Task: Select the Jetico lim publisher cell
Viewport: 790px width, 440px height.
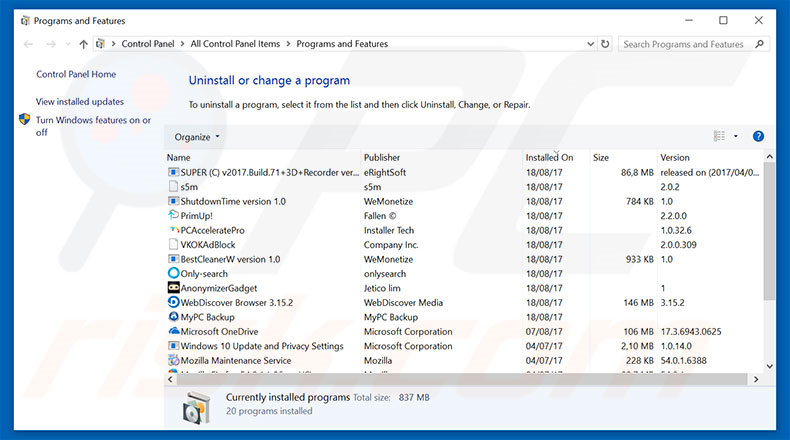Action: pyautogui.click(x=382, y=288)
